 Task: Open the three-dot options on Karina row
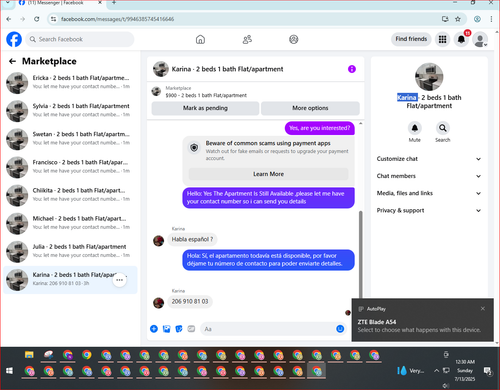[120, 280]
